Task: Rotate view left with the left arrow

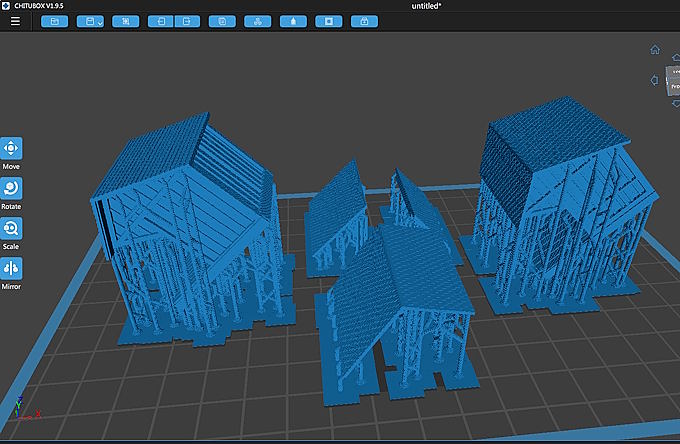Action: [654, 80]
